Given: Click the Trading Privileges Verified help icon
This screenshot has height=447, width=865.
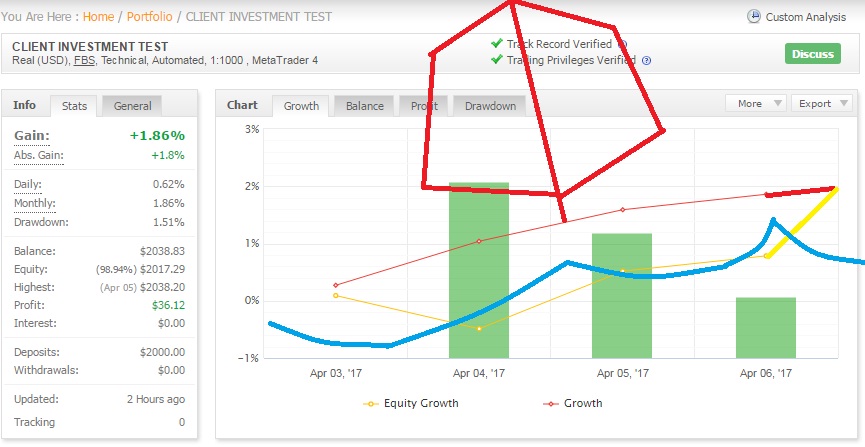Looking at the screenshot, I should tap(647, 61).
